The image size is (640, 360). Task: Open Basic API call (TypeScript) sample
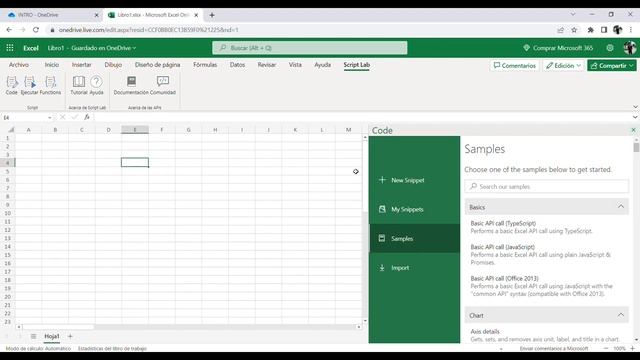pyautogui.click(x=547, y=227)
